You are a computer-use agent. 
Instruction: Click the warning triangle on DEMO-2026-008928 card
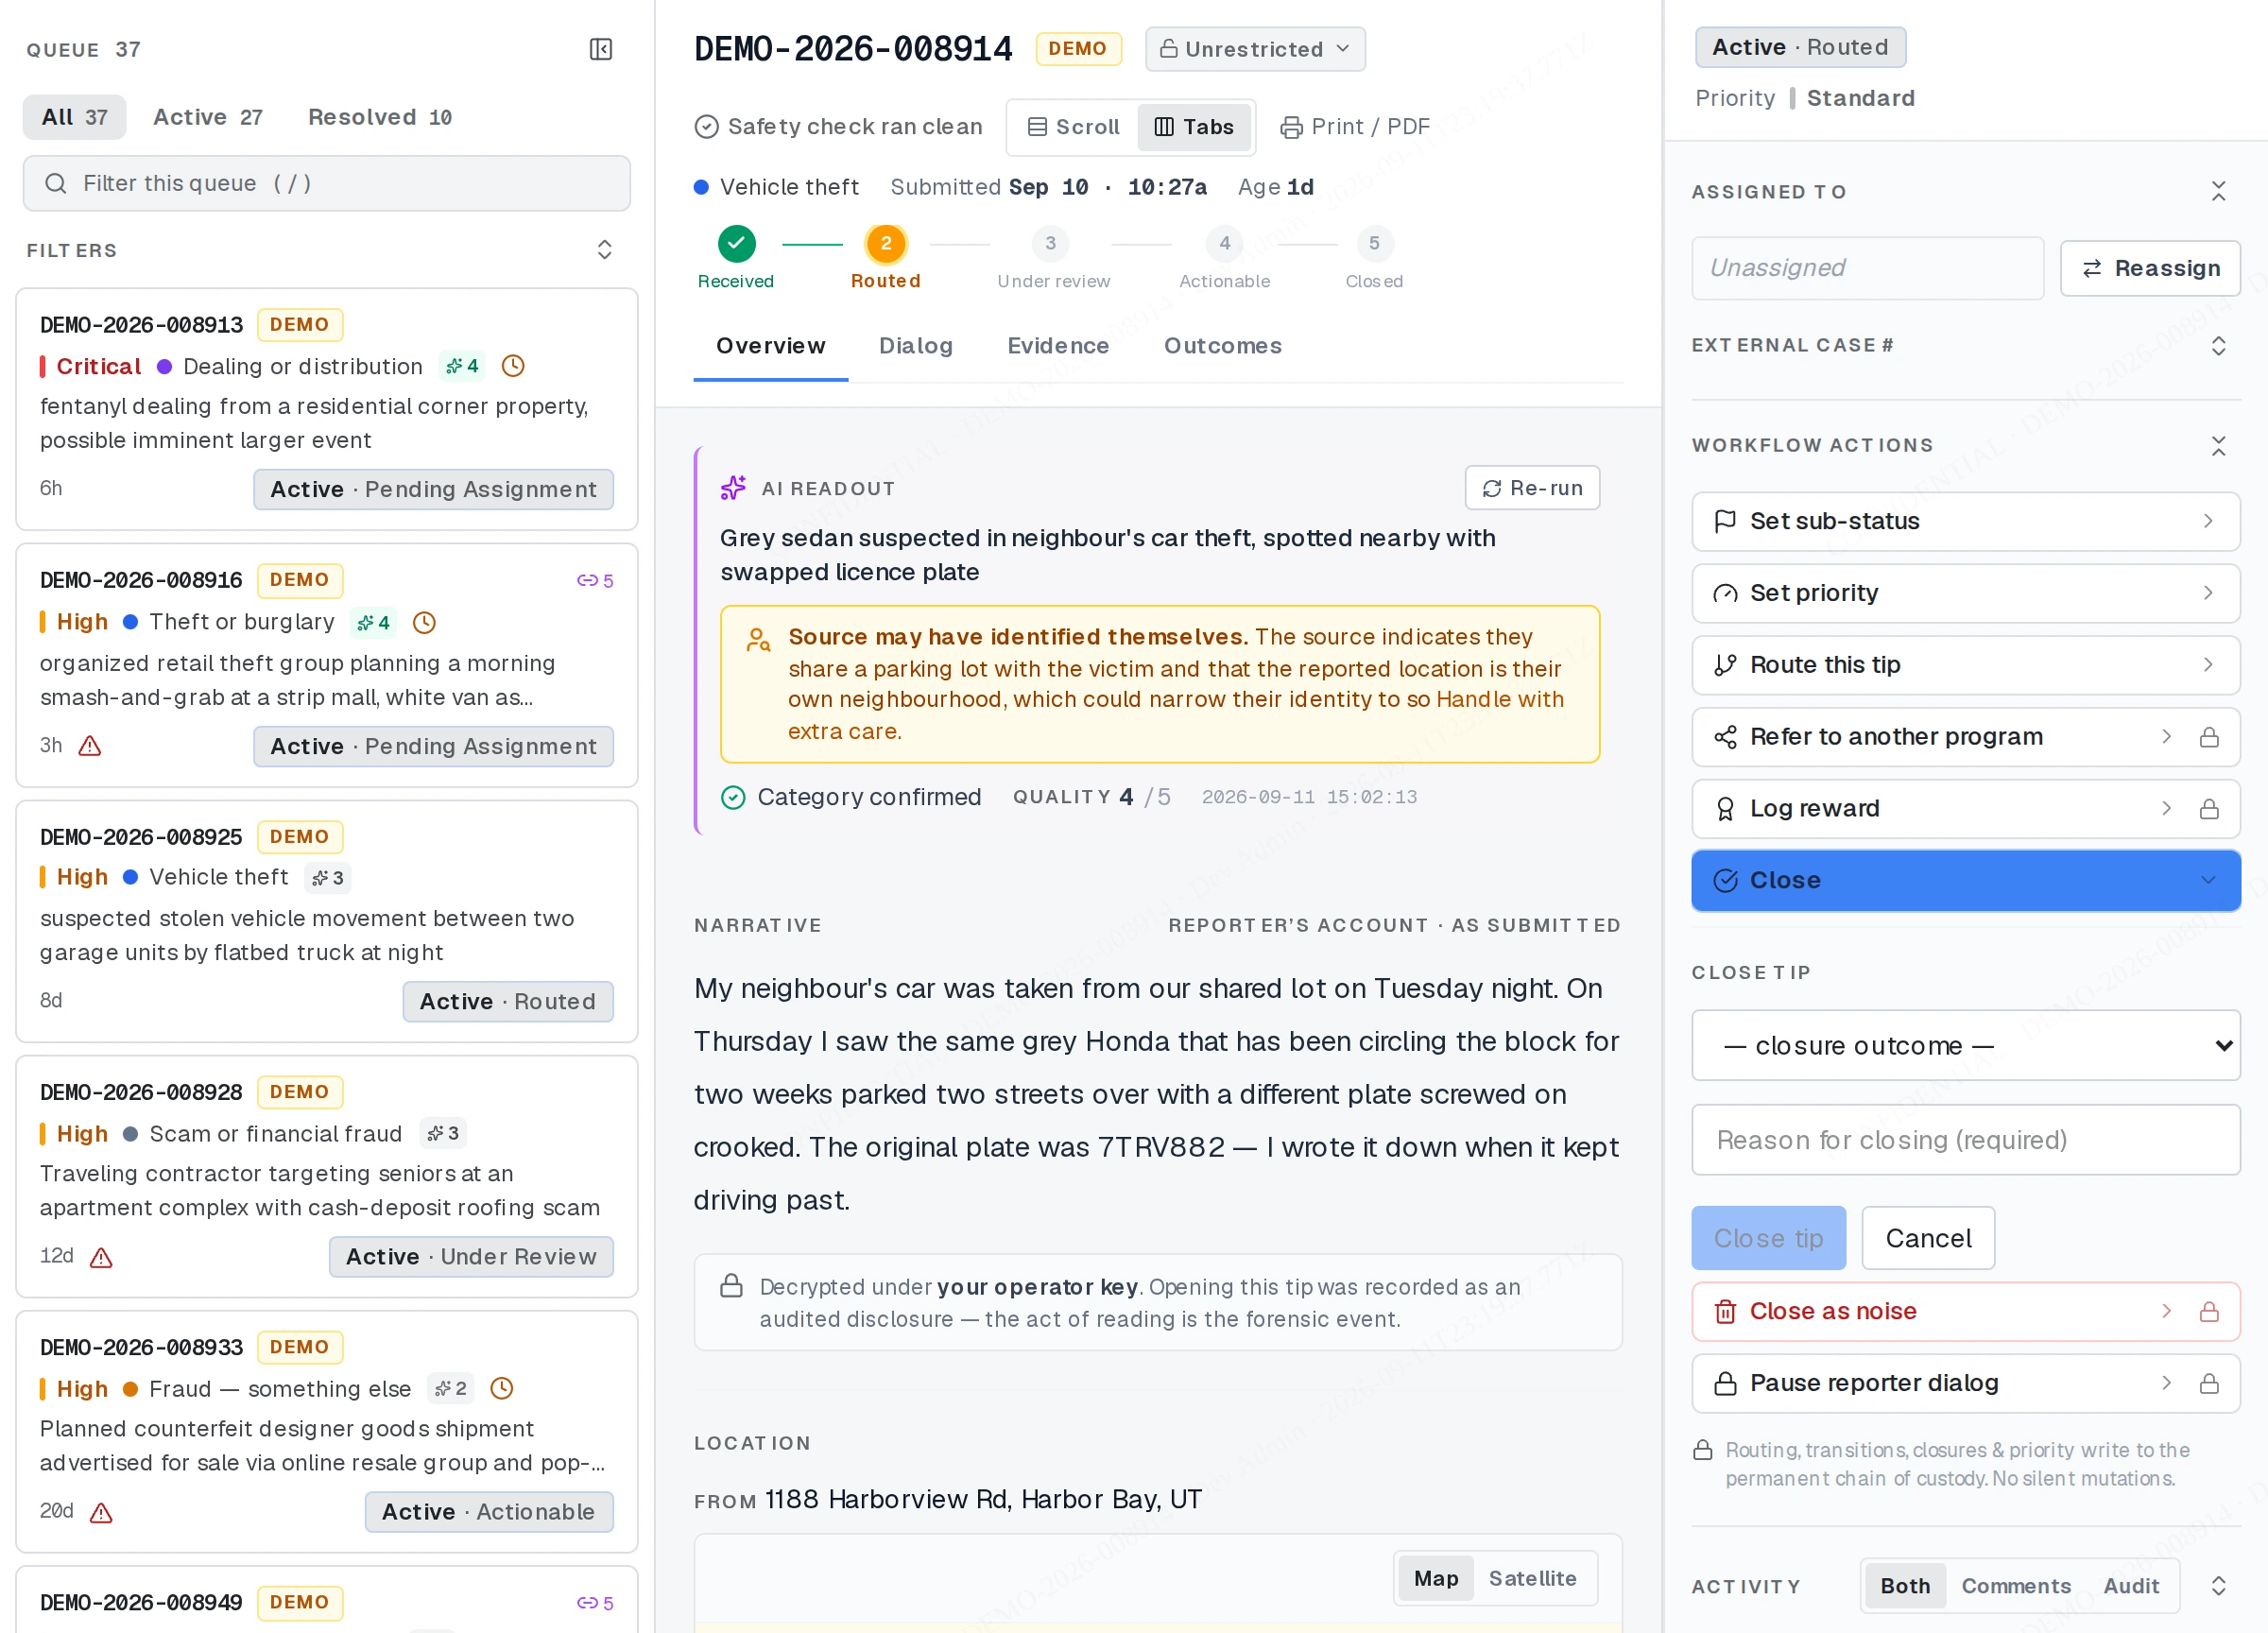point(101,1257)
